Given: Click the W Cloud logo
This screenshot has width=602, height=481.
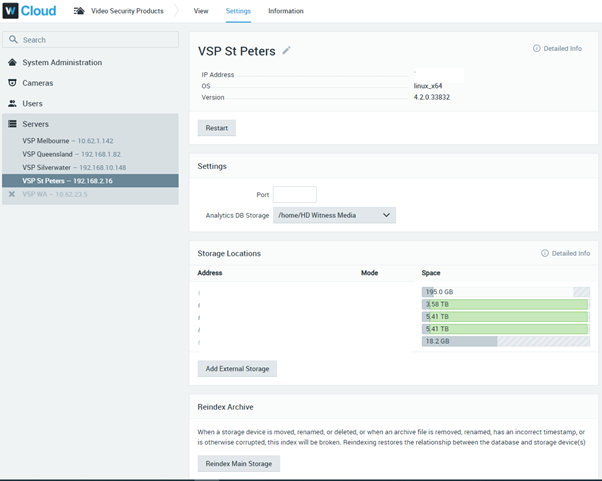Looking at the screenshot, I should pos(29,11).
